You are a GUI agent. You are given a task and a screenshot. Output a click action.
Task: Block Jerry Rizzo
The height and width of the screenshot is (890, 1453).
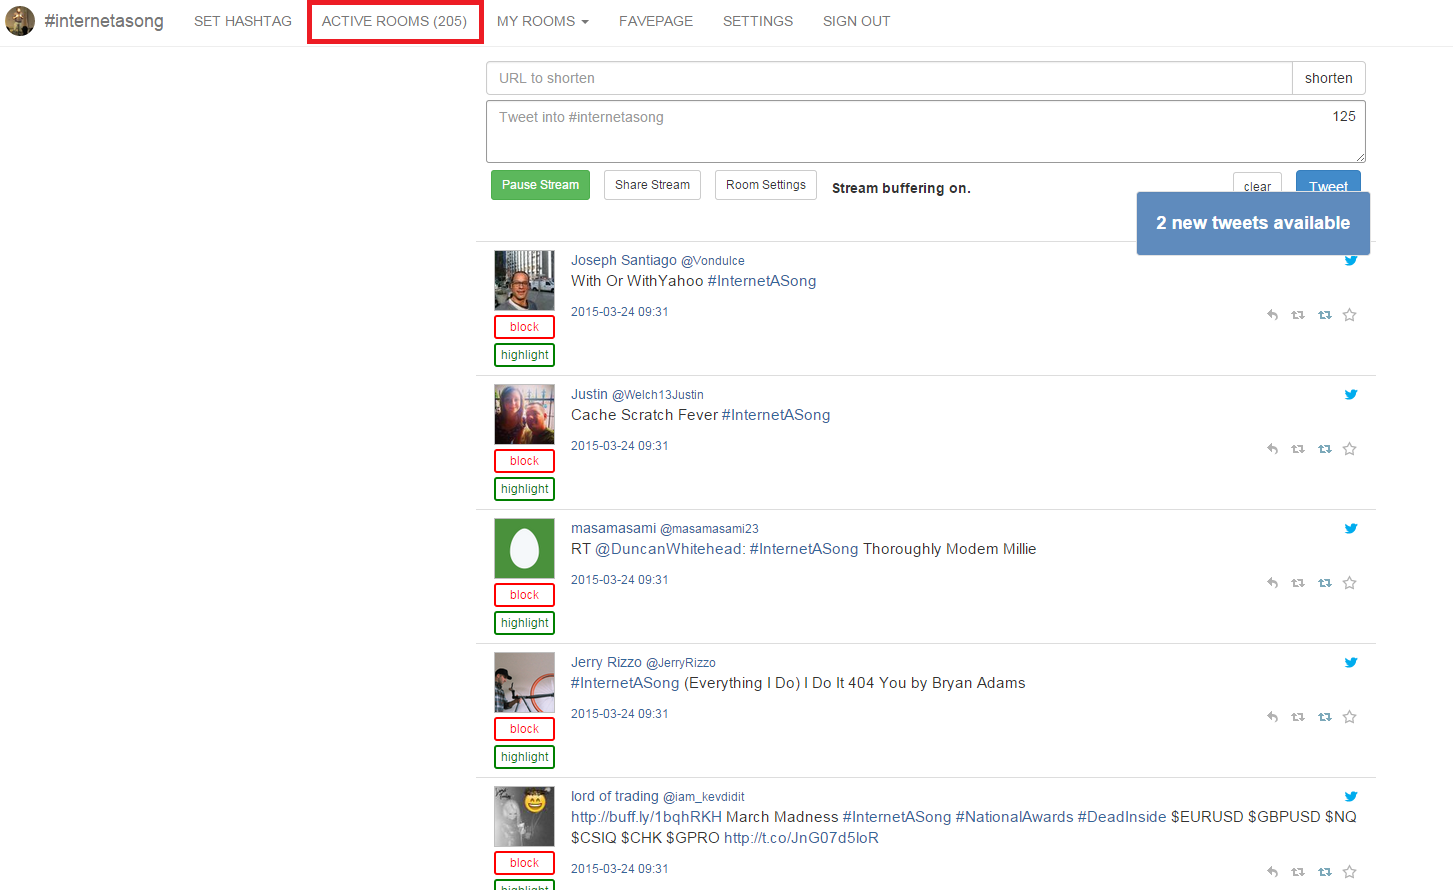click(x=524, y=729)
